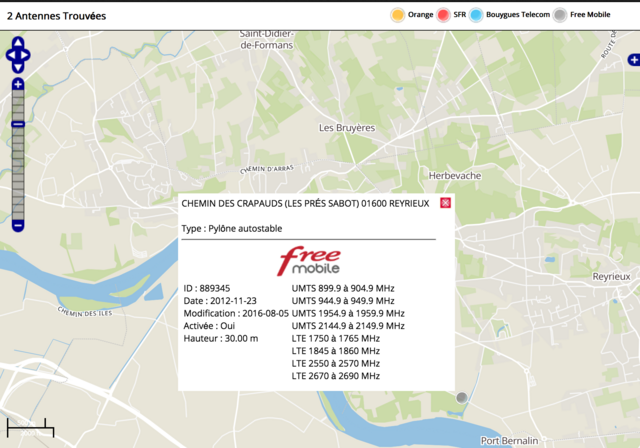Viewport: 640px width, 448px height.
Task: Zoom out with the bottom minus button
Action: 18,225
